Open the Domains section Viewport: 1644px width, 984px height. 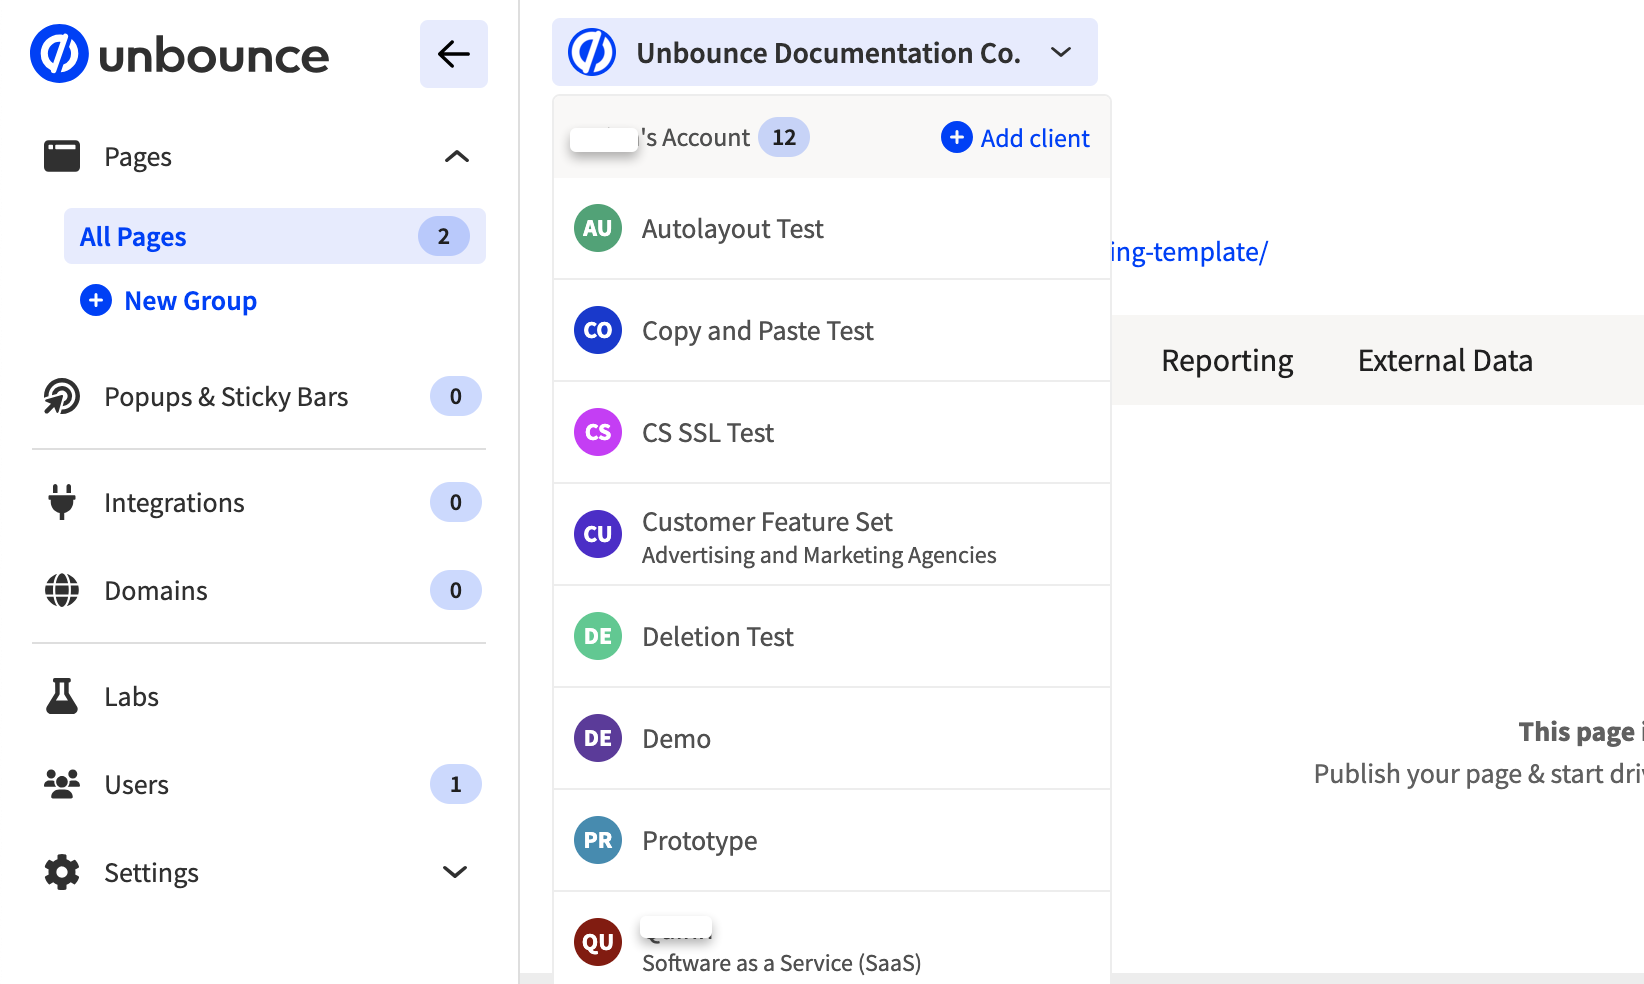[x=156, y=590]
